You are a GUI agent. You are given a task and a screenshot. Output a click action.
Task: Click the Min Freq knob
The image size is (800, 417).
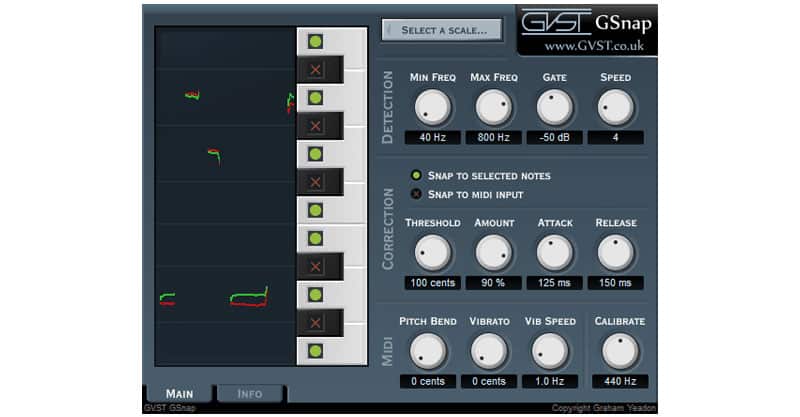click(433, 108)
